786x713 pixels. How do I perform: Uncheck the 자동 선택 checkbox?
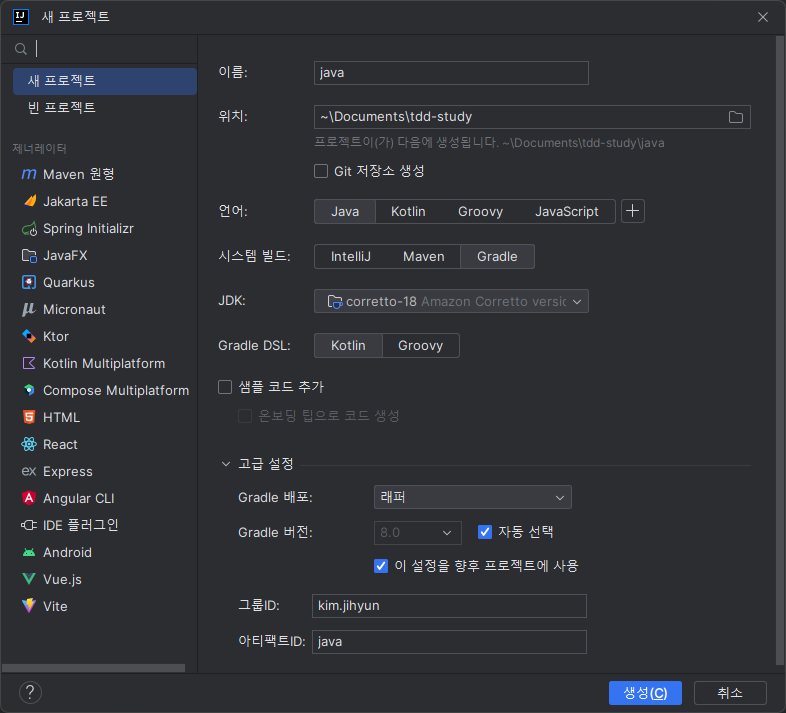[x=485, y=532]
